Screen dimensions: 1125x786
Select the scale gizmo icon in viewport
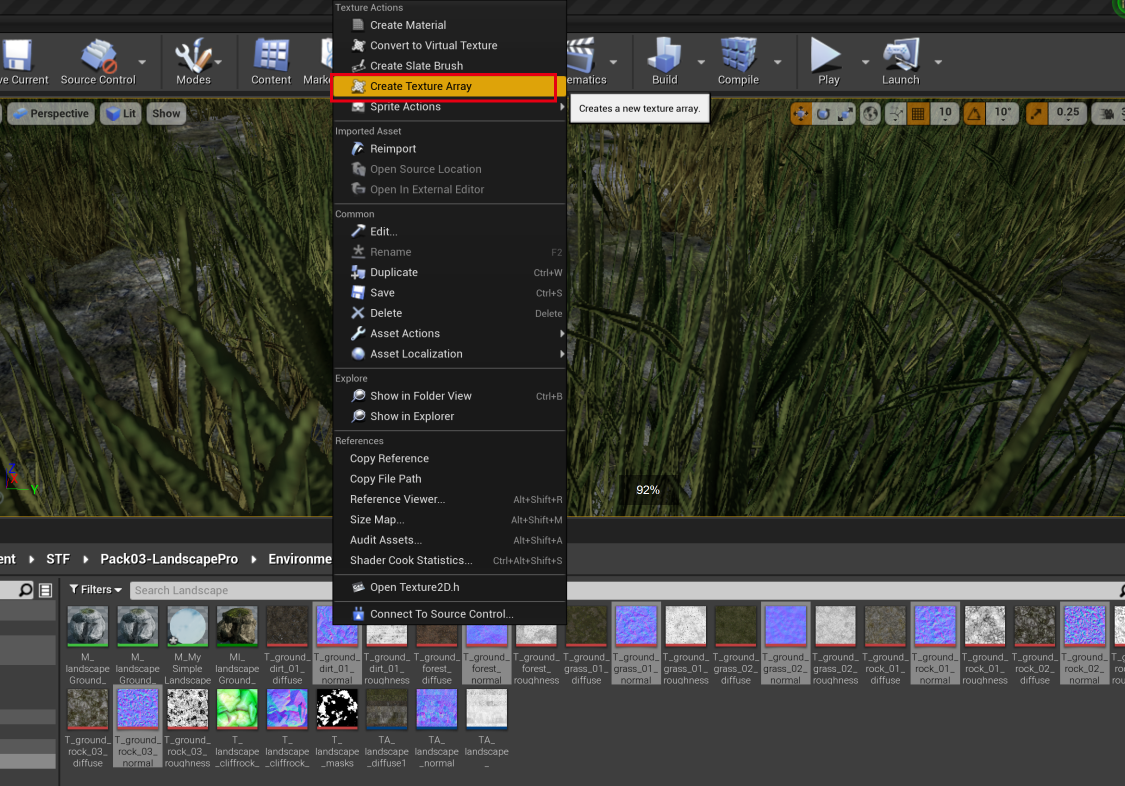pyautogui.click(x=845, y=113)
